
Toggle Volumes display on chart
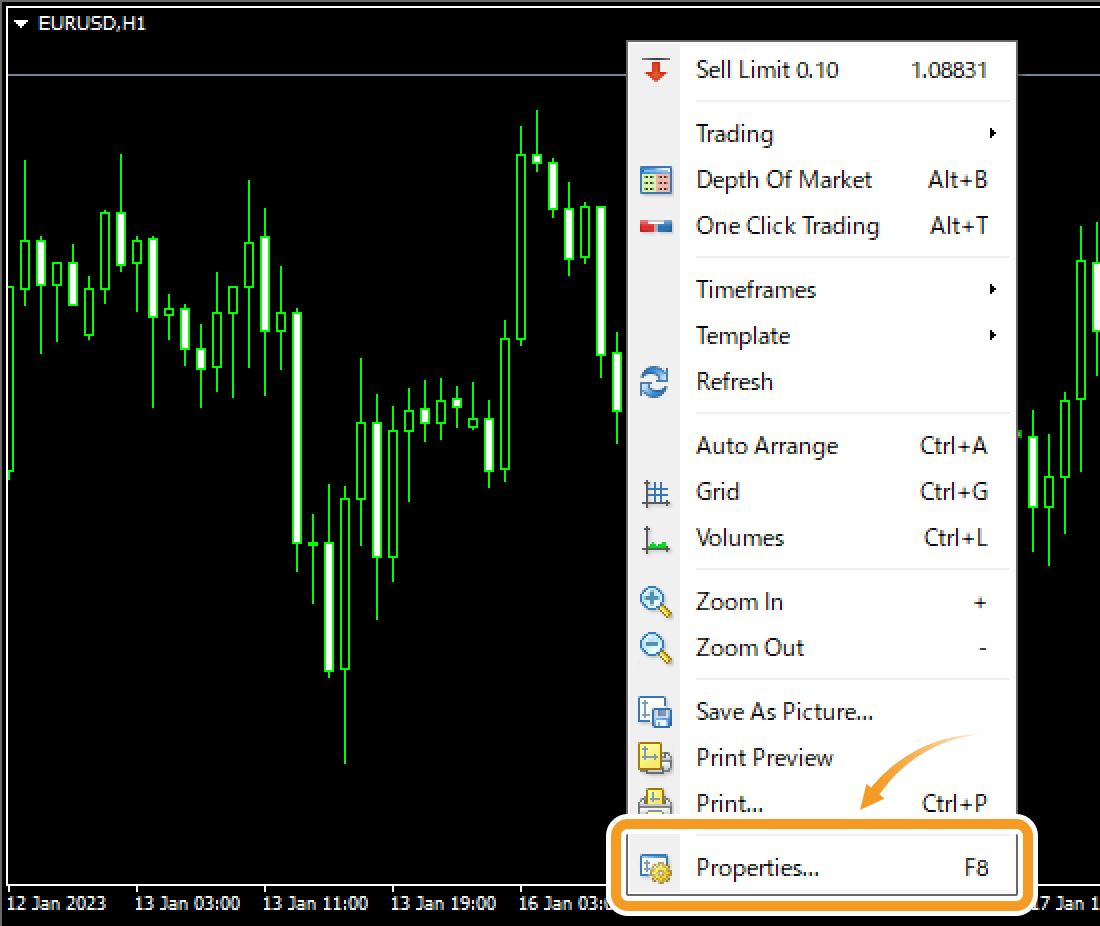[x=740, y=538]
